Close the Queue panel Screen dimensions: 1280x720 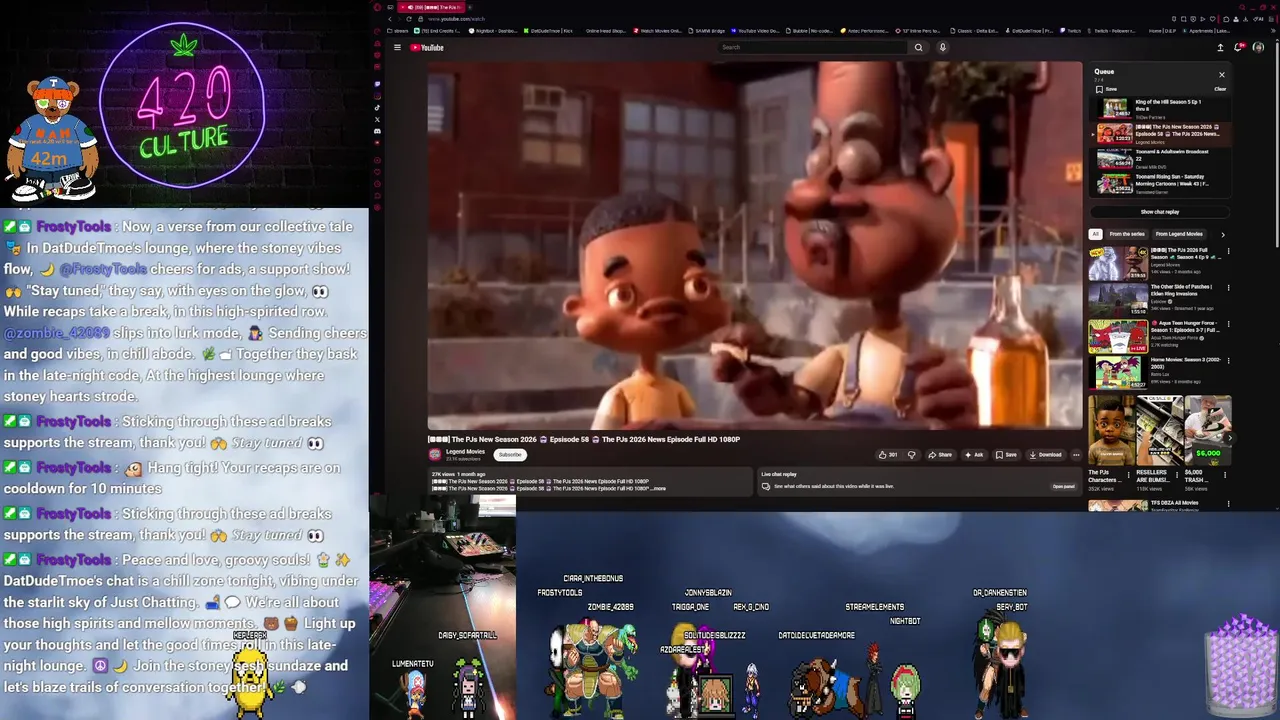(x=1221, y=74)
